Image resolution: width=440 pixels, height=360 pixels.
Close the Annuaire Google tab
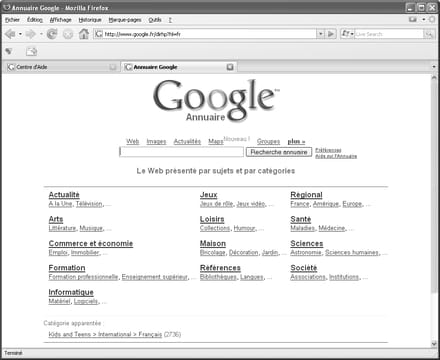click(230, 67)
